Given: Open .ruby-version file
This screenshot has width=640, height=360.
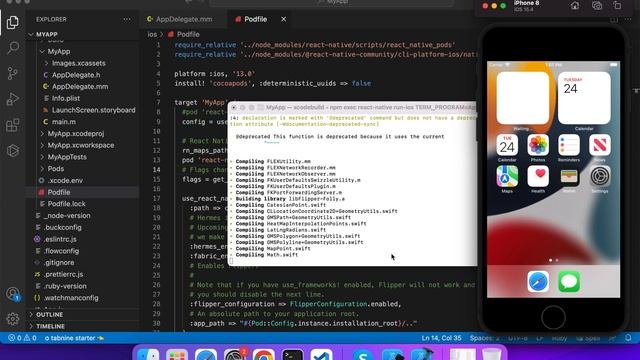Looking at the screenshot, I should click(x=64, y=286).
